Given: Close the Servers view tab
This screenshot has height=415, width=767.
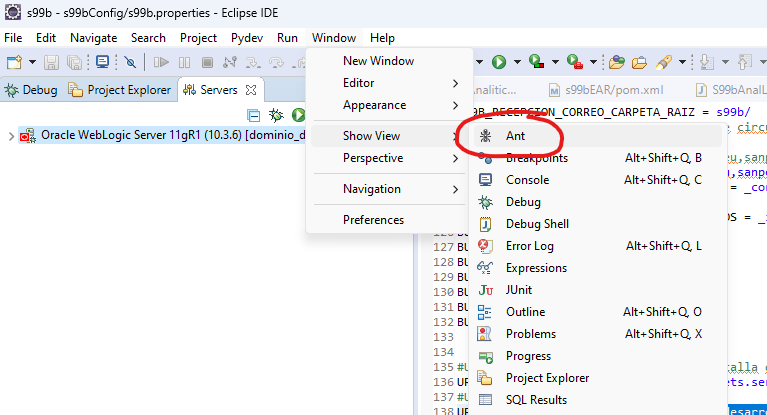Looking at the screenshot, I should [251, 90].
